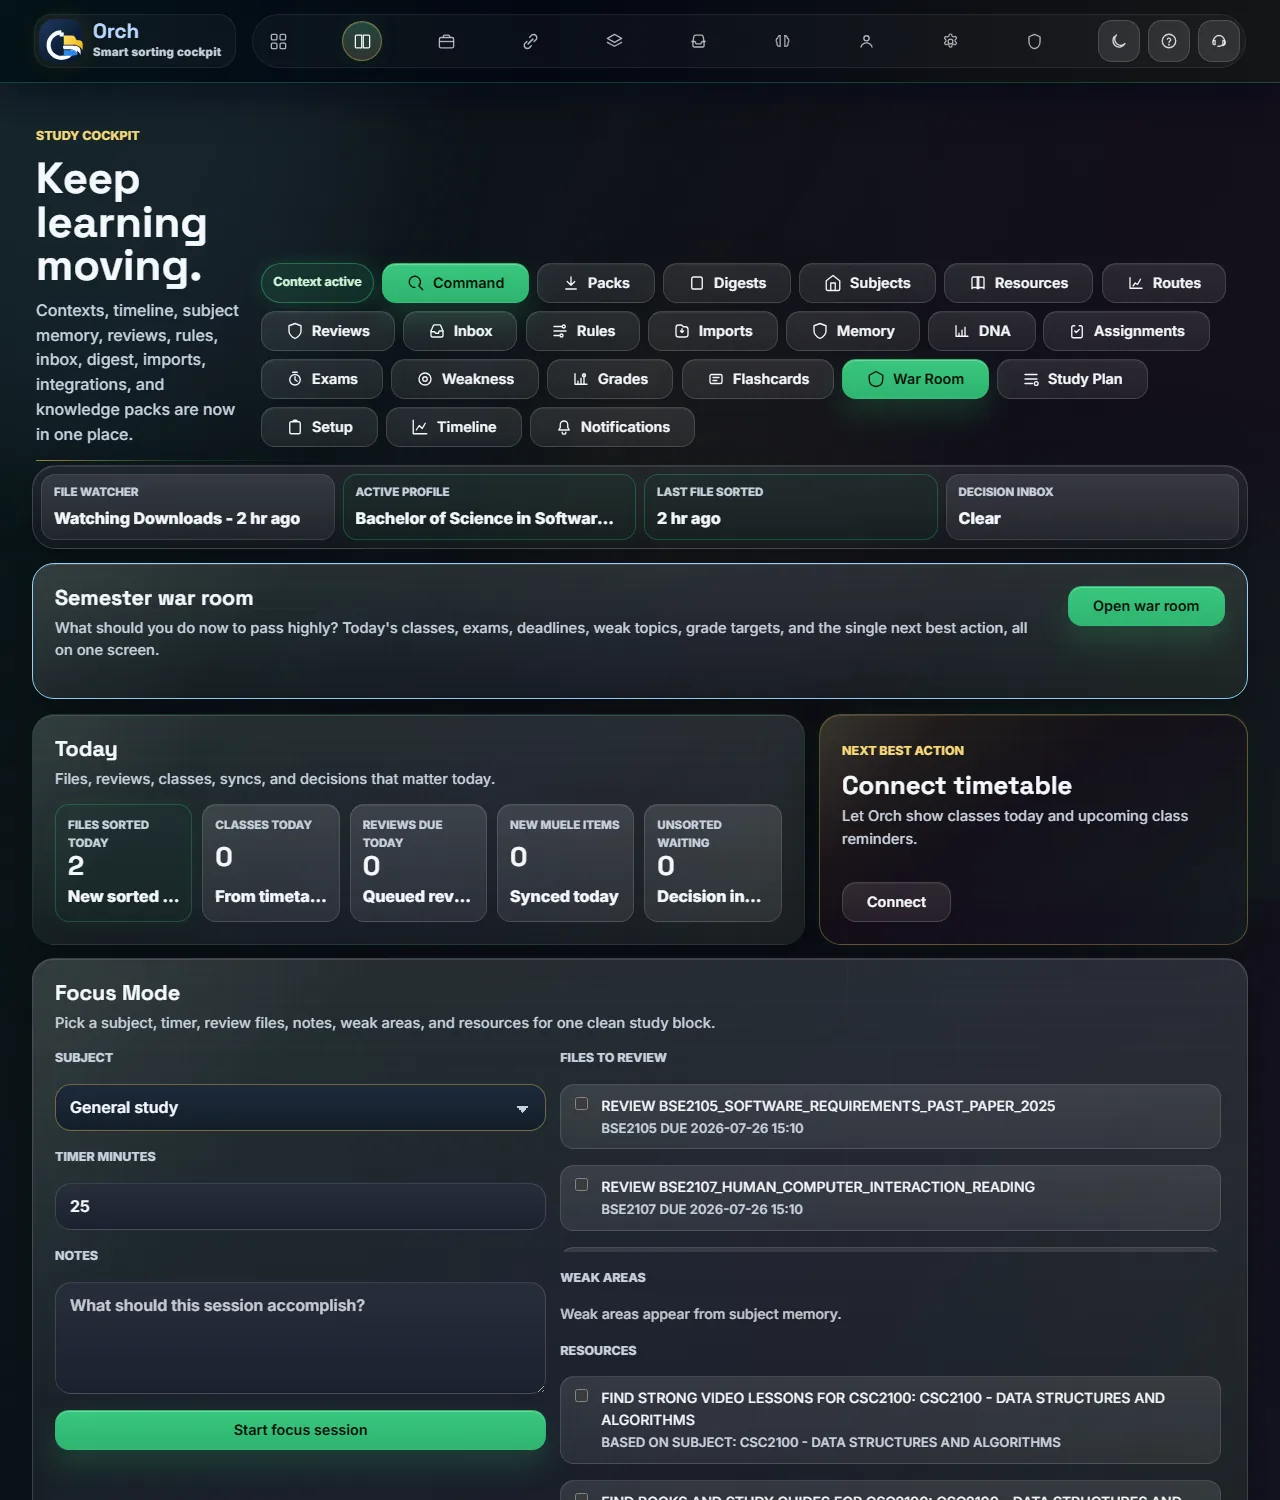1280x1500 pixels.
Task: Switch to the Digests tab
Action: click(727, 283)
